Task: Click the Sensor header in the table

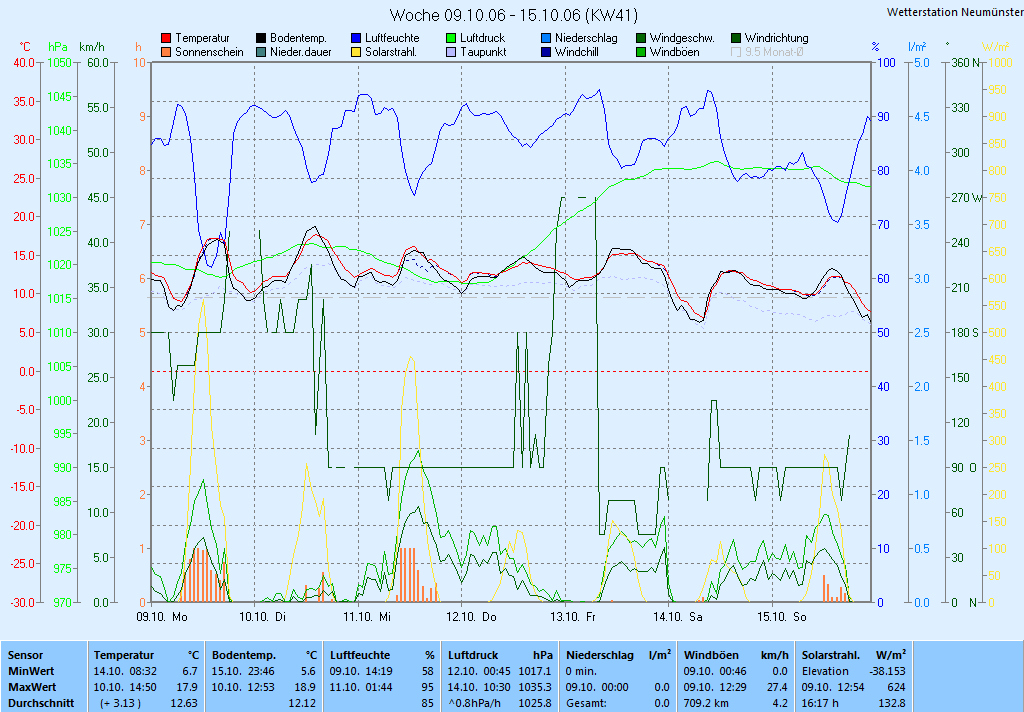Action: click(x=25, y=655)
